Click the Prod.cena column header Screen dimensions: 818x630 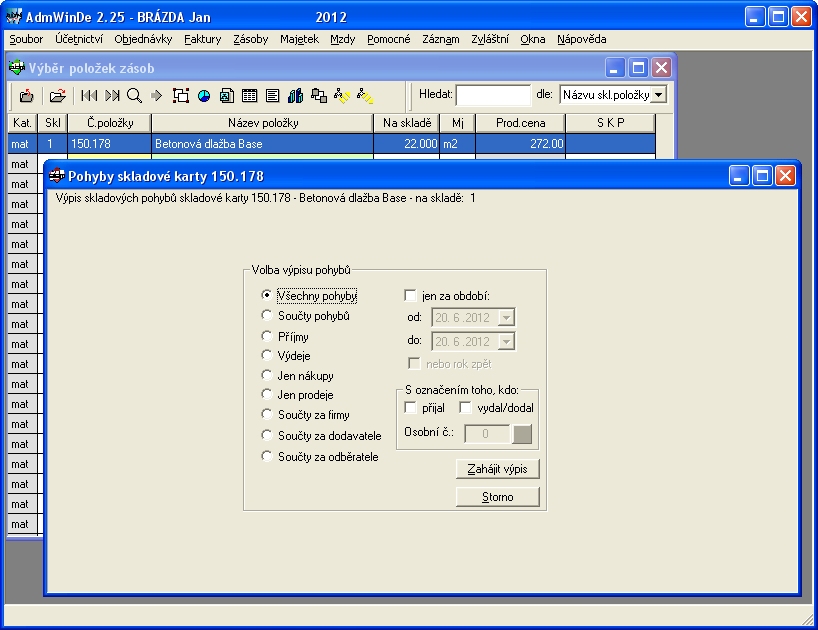520,123
